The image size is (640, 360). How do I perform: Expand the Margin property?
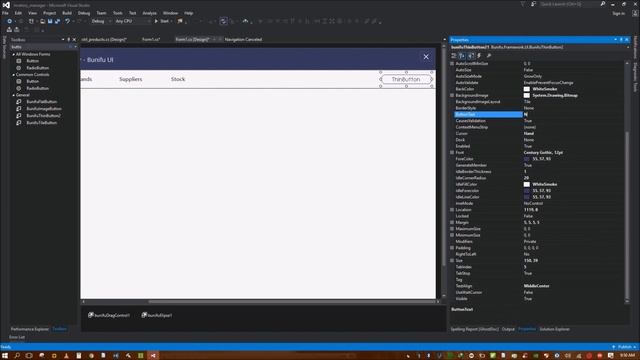click(x=452, y=222)
